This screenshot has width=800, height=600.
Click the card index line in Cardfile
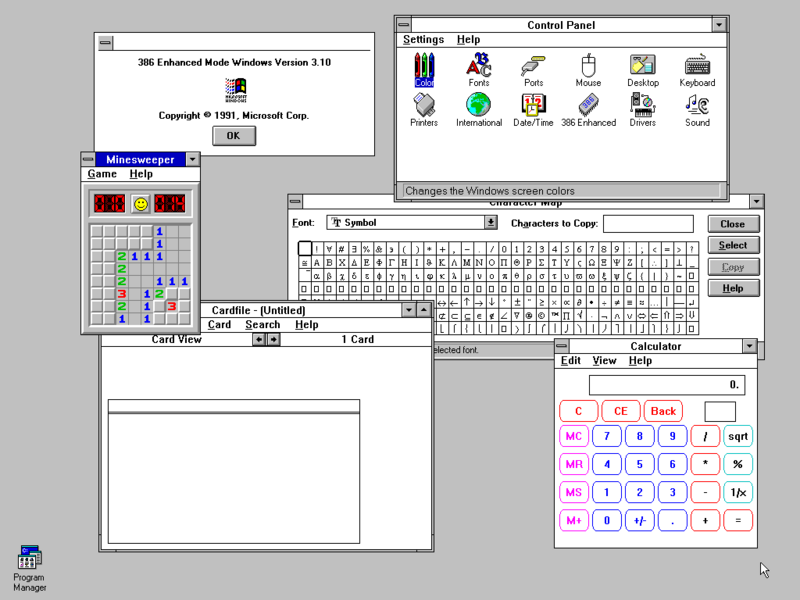pyautogui.click(x=234, y=406)
